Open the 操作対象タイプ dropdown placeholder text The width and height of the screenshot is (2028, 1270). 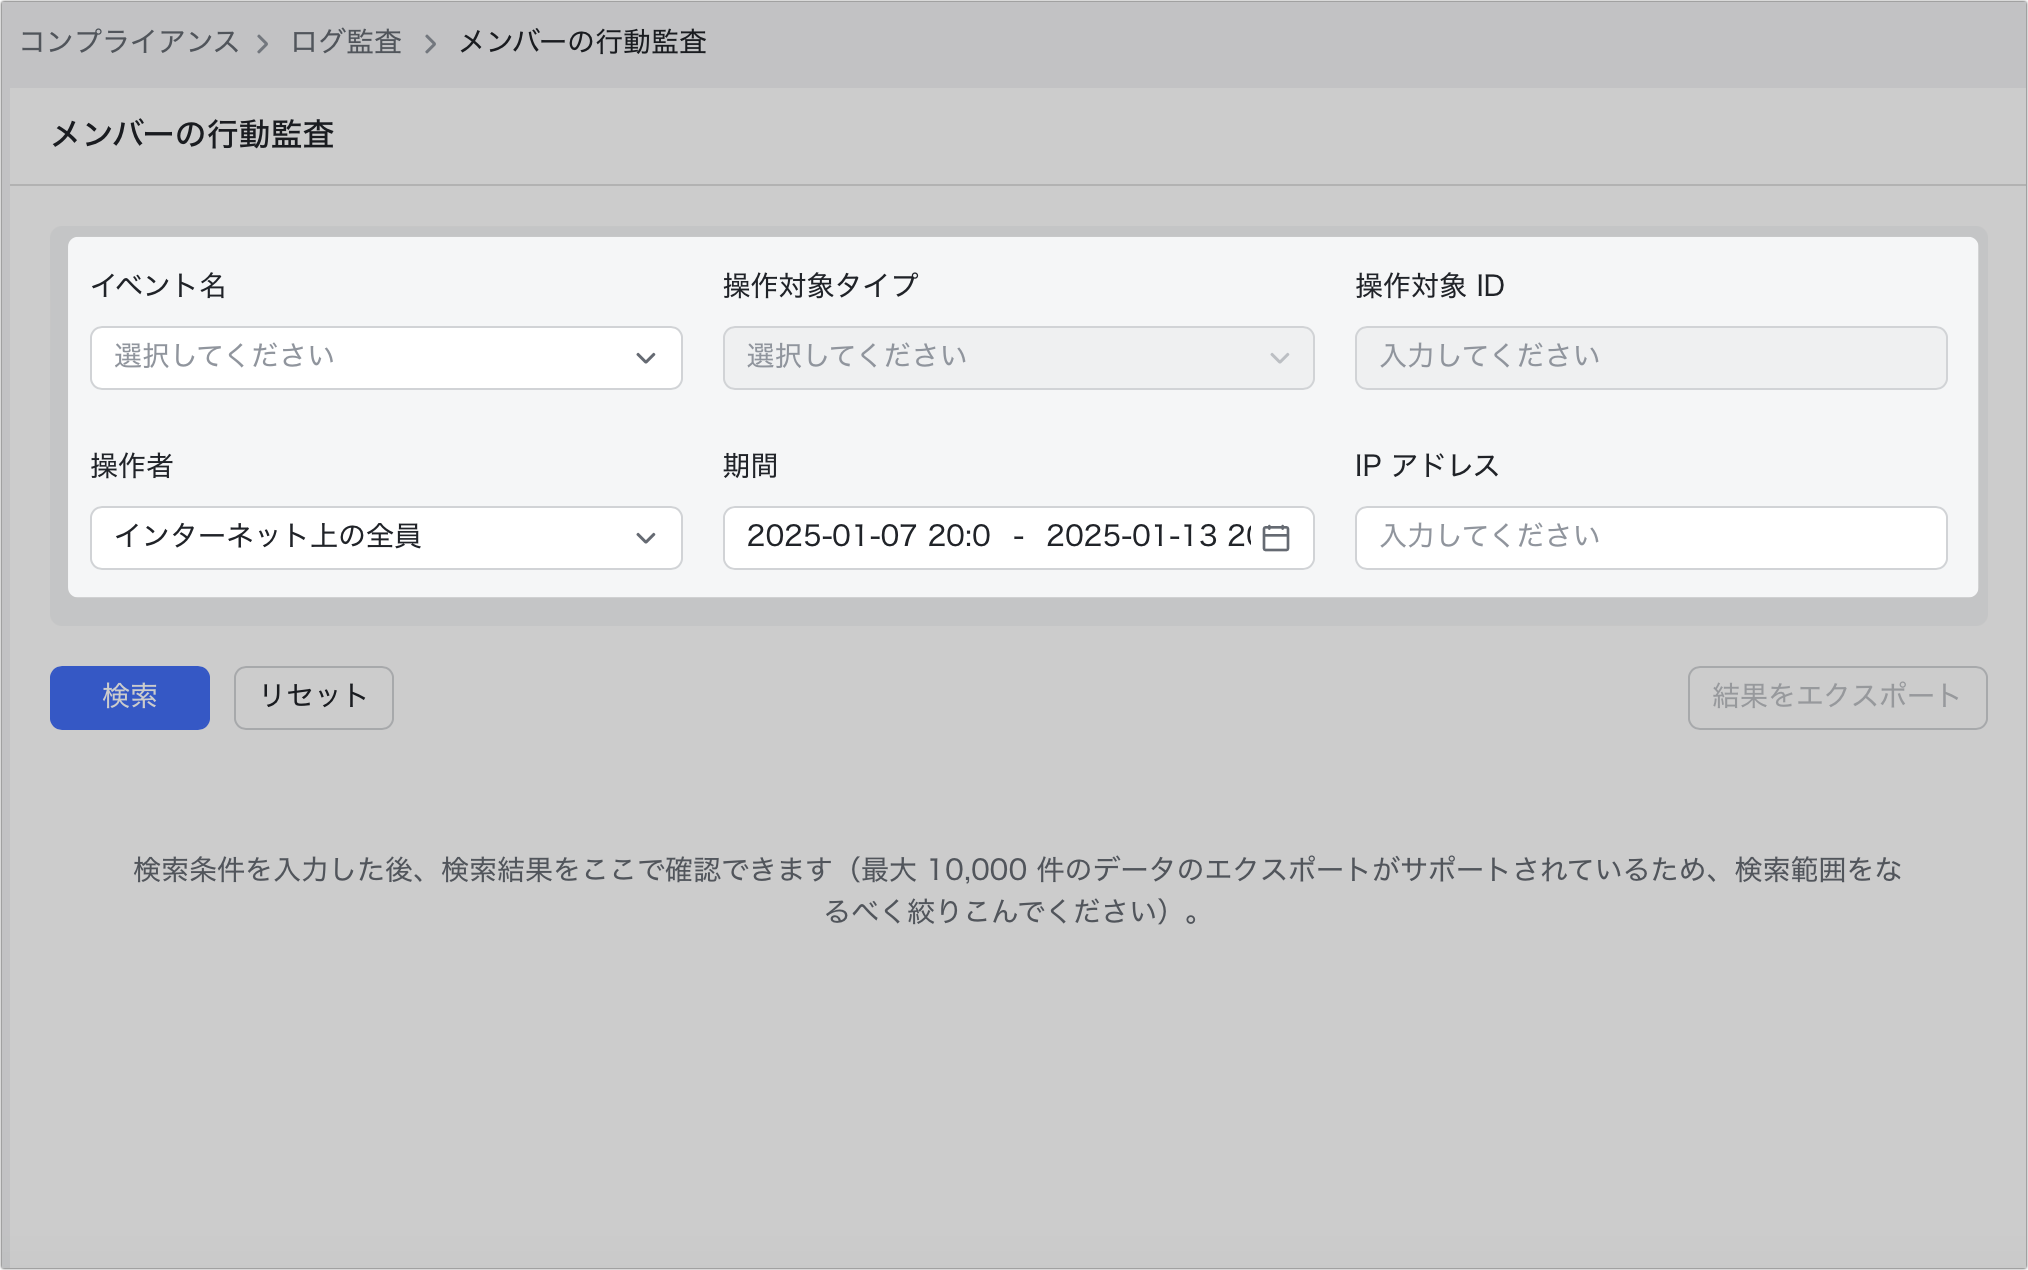(x=856, y=357)
